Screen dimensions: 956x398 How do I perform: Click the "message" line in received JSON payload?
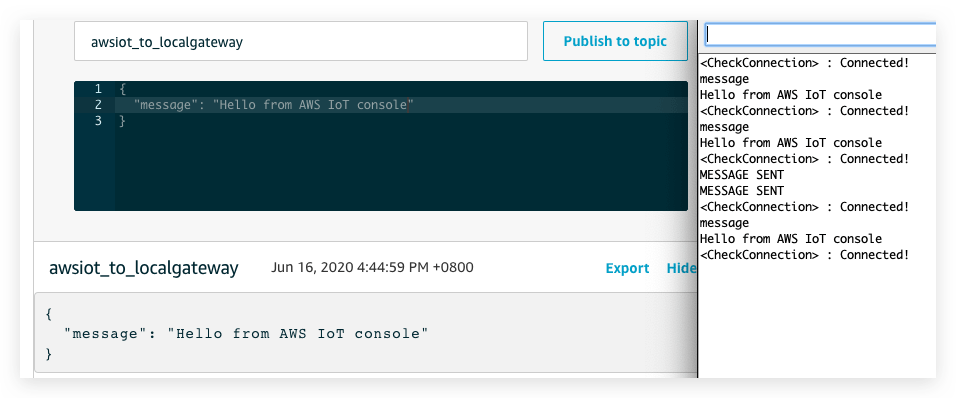250,333
